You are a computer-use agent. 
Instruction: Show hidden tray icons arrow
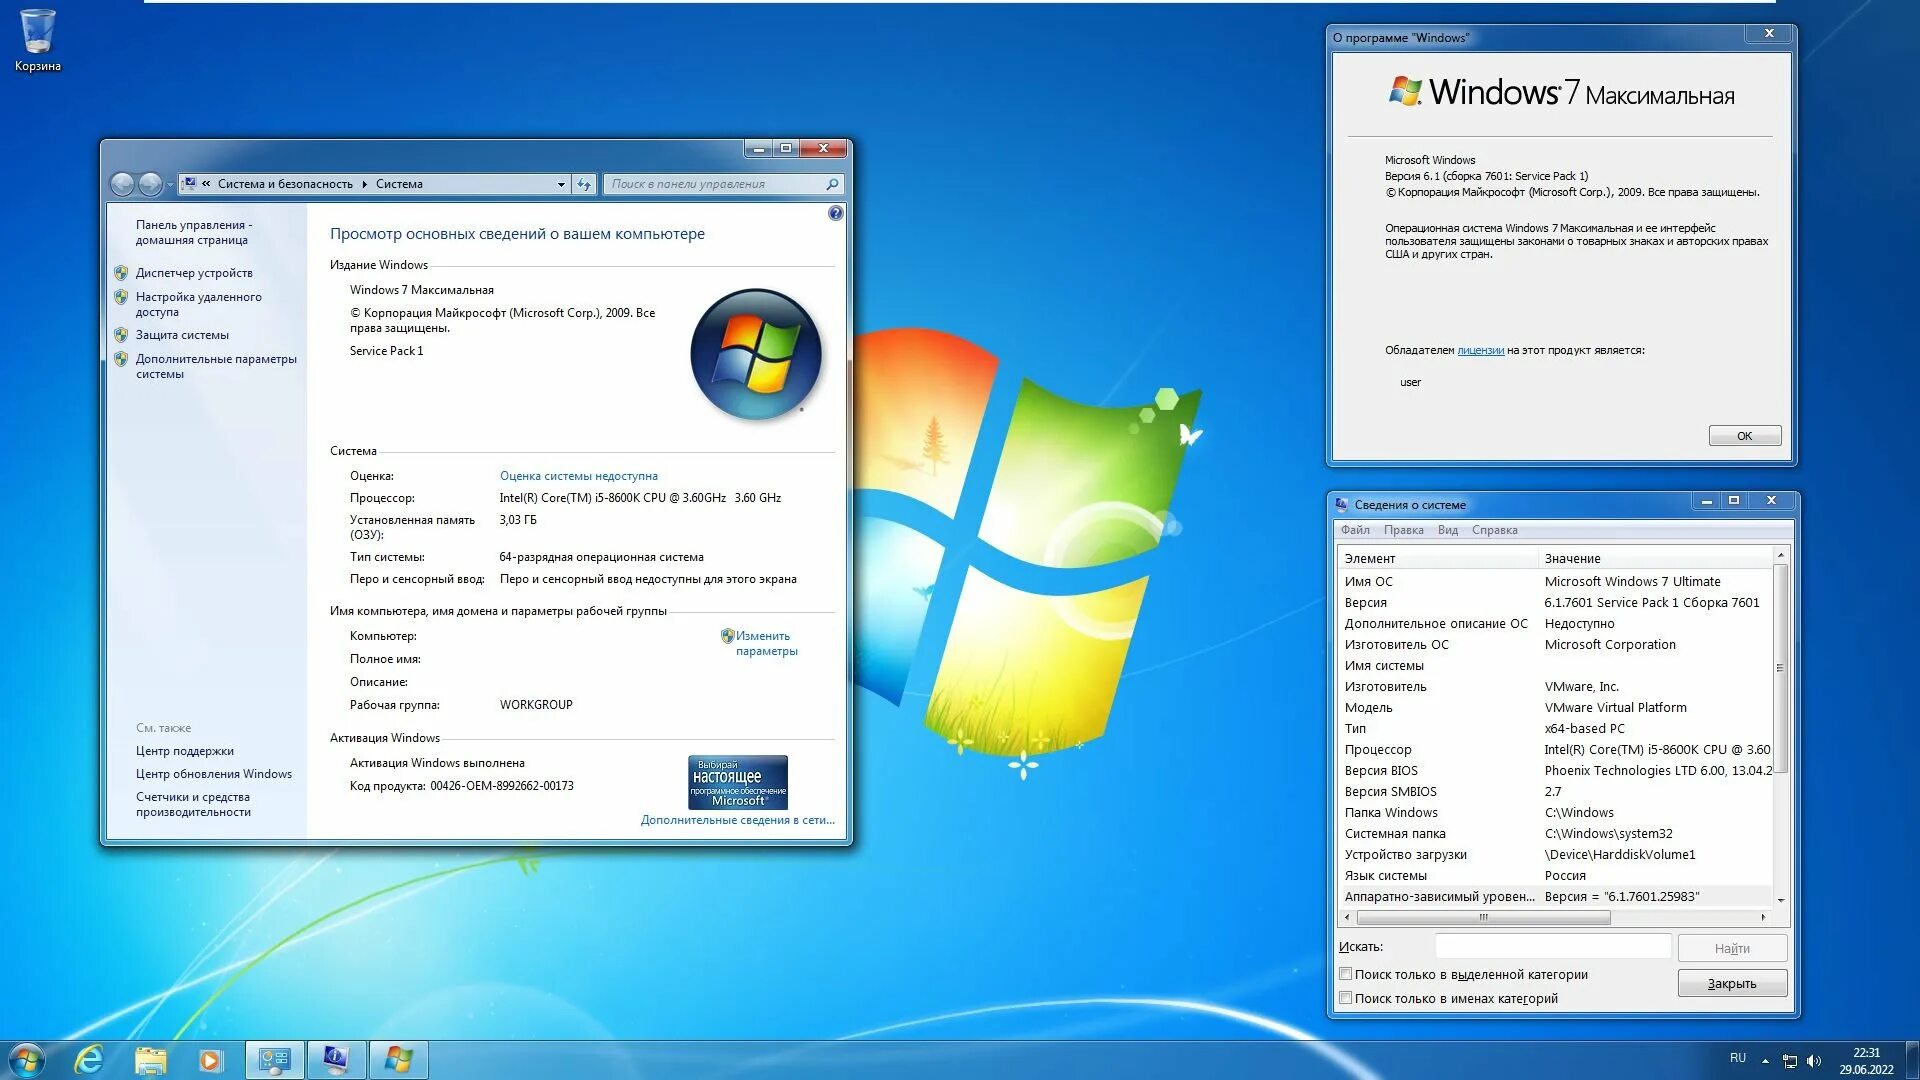[x=1765, y=1060]
